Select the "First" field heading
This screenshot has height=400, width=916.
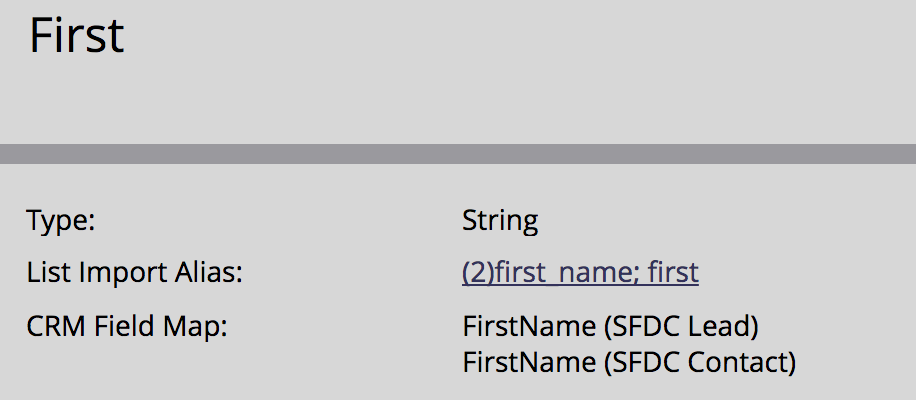(x=77, y=36)
